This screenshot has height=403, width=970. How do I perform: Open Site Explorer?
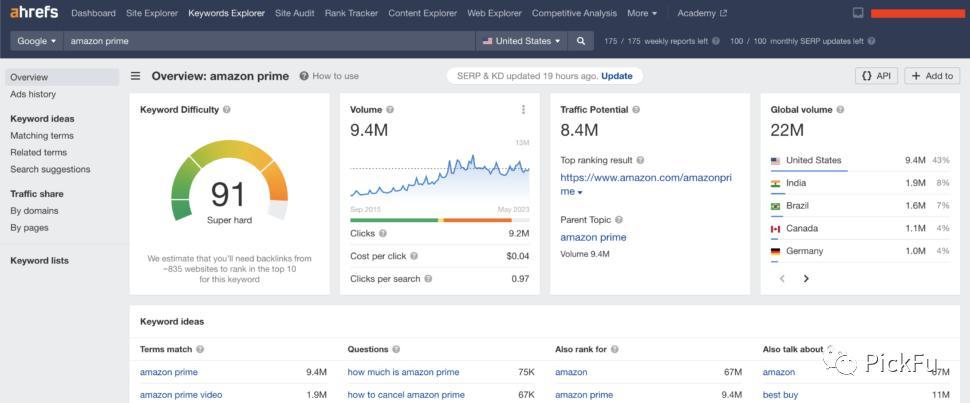click(x=152, y=13)
